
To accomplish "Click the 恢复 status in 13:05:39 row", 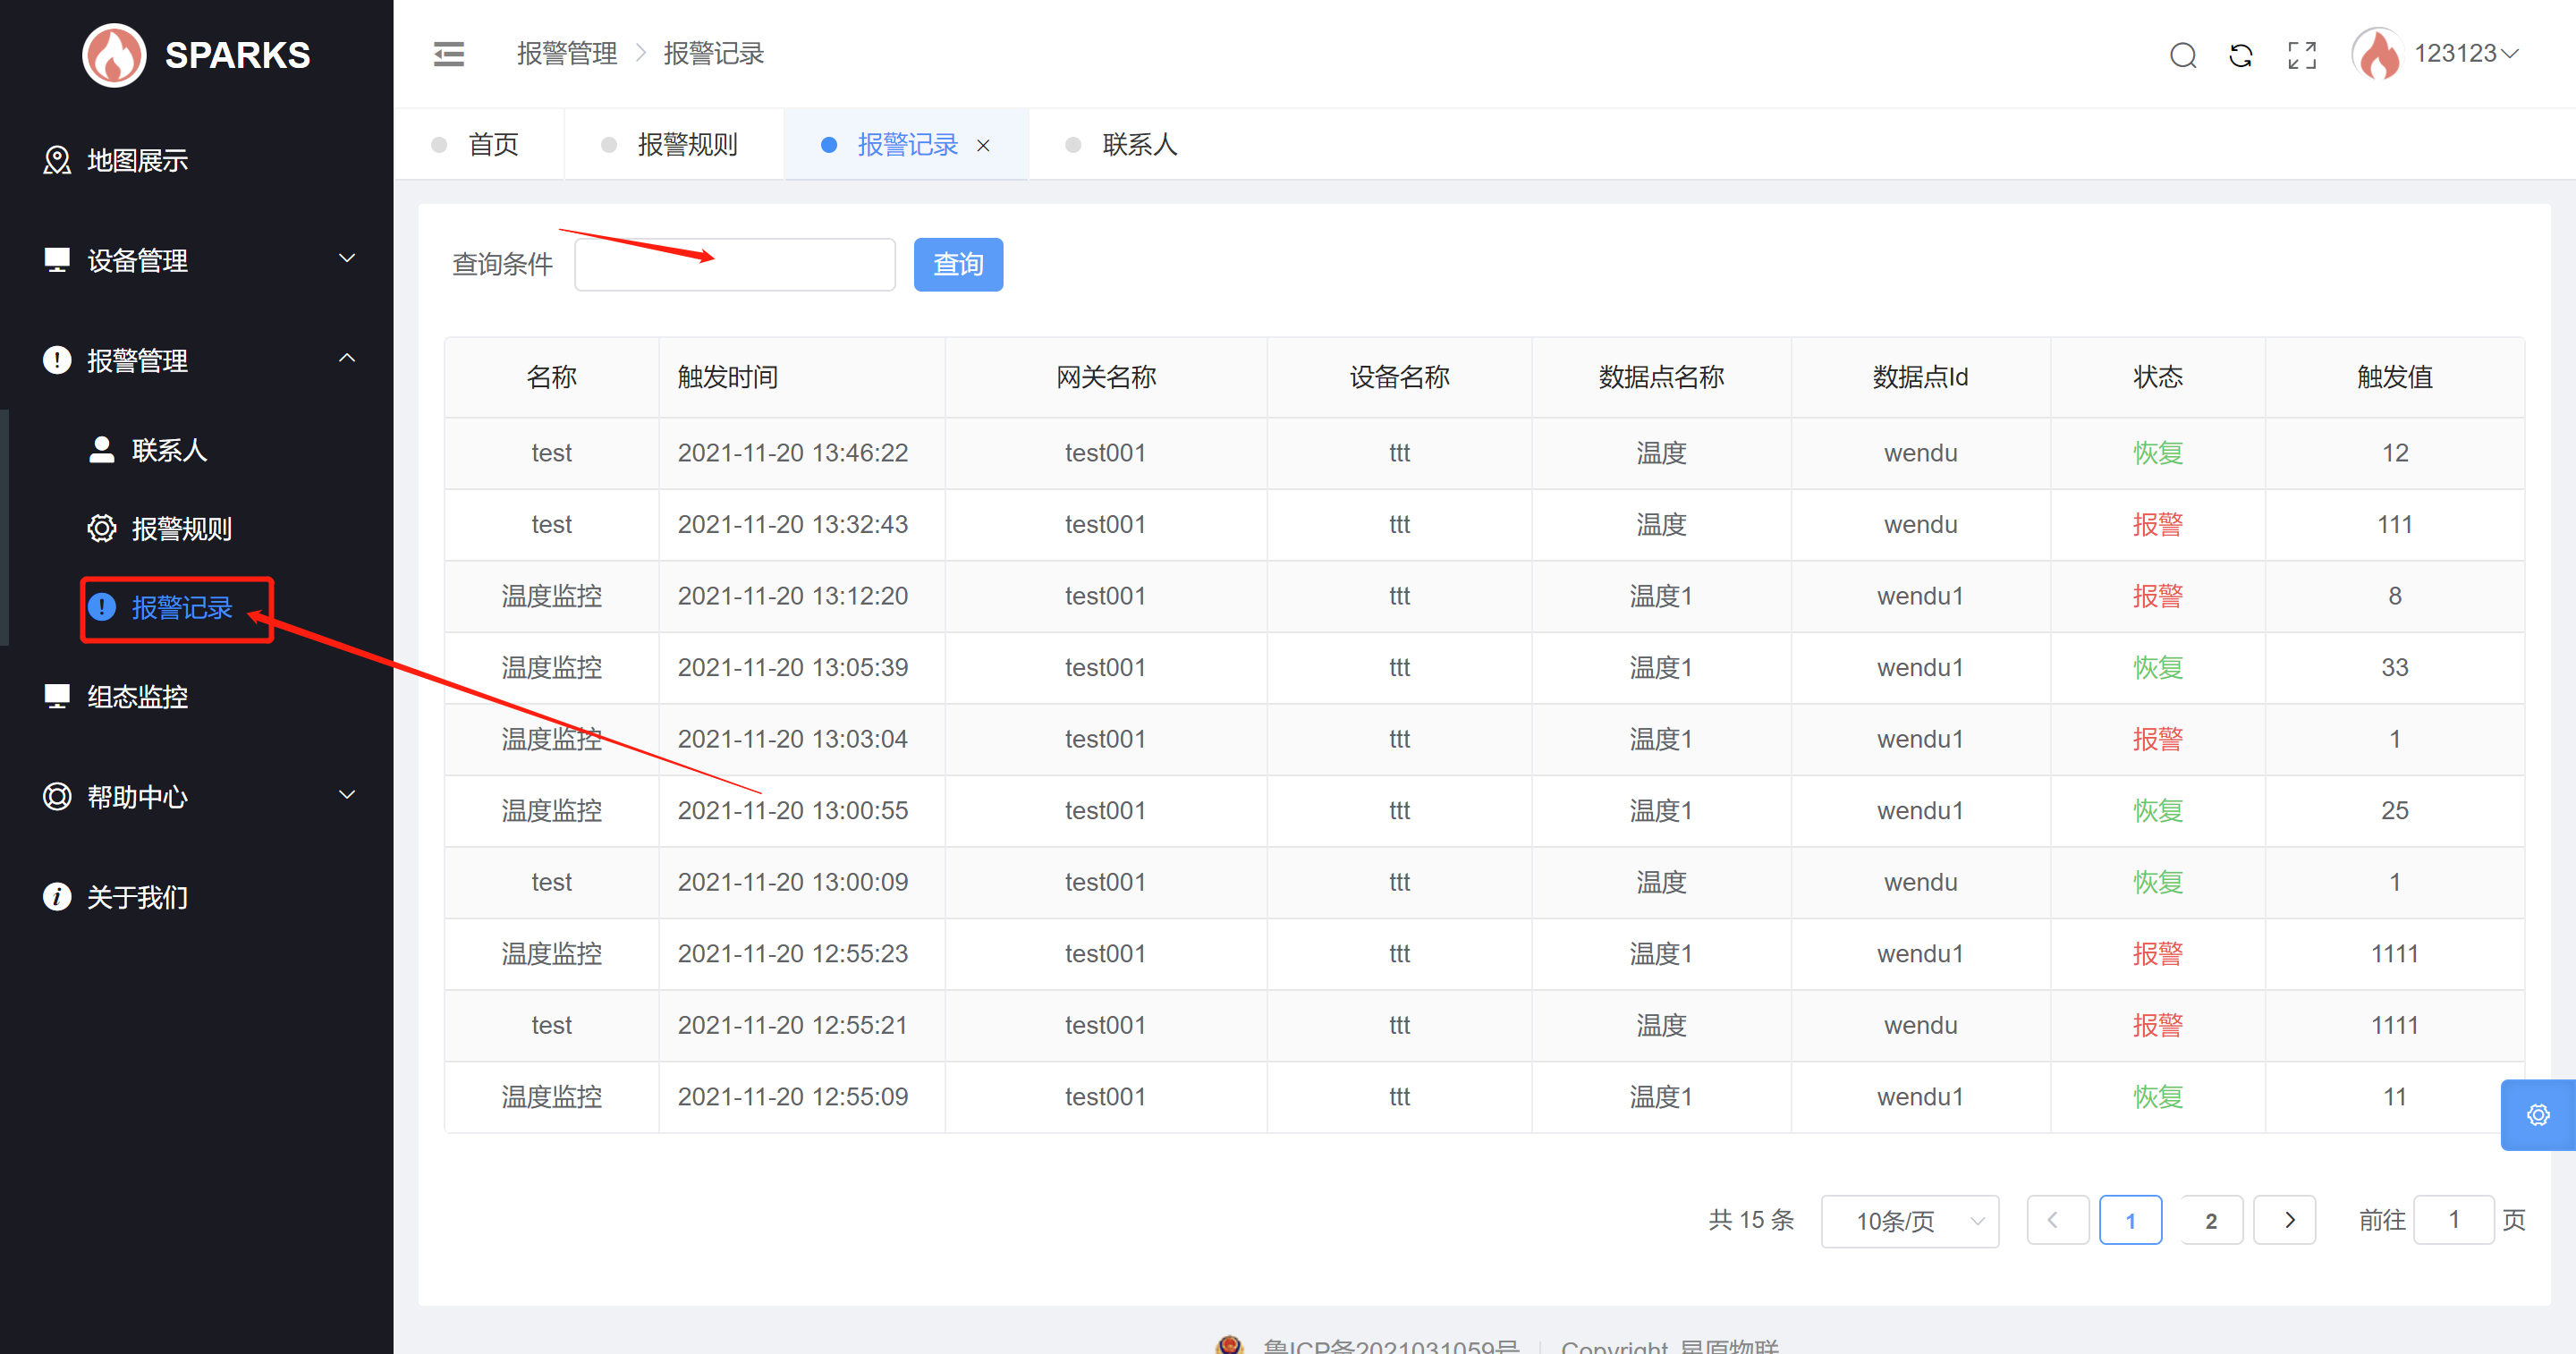I will [2158, 667].
